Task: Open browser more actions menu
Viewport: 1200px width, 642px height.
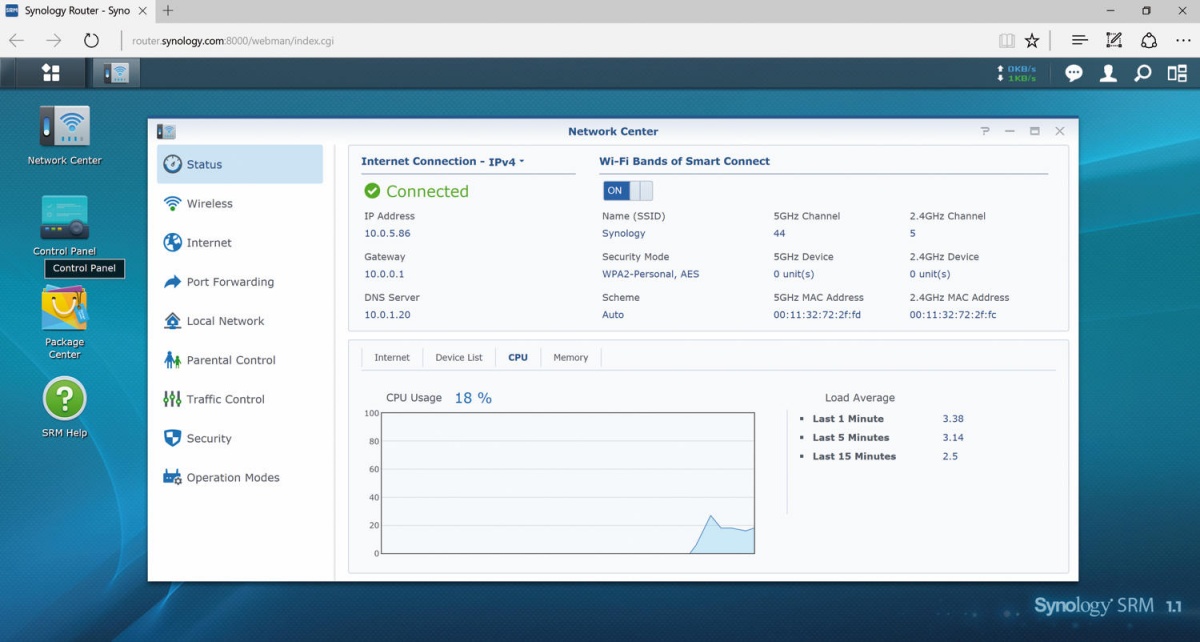Action: point(1183,40)
